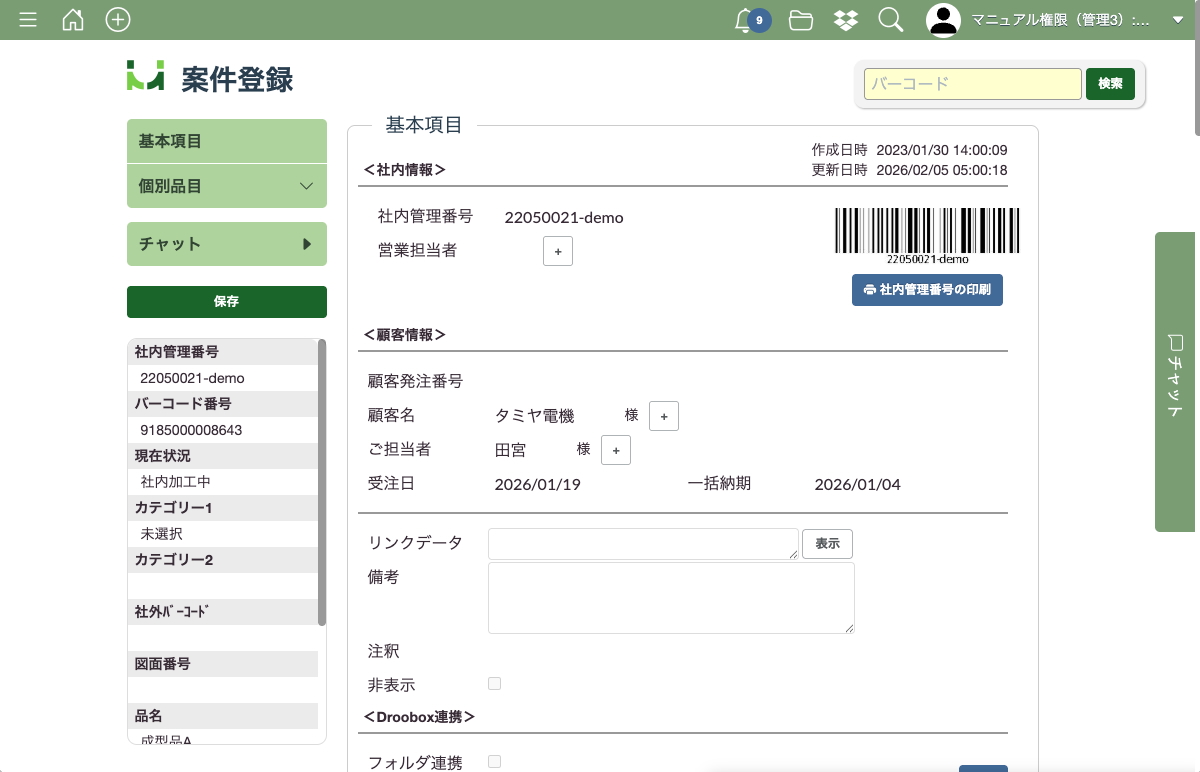This screenshot has height=772, width=1200.
Task: Open the hamburger menu icon
Action: pyautogui.click(x=28, y=20)
